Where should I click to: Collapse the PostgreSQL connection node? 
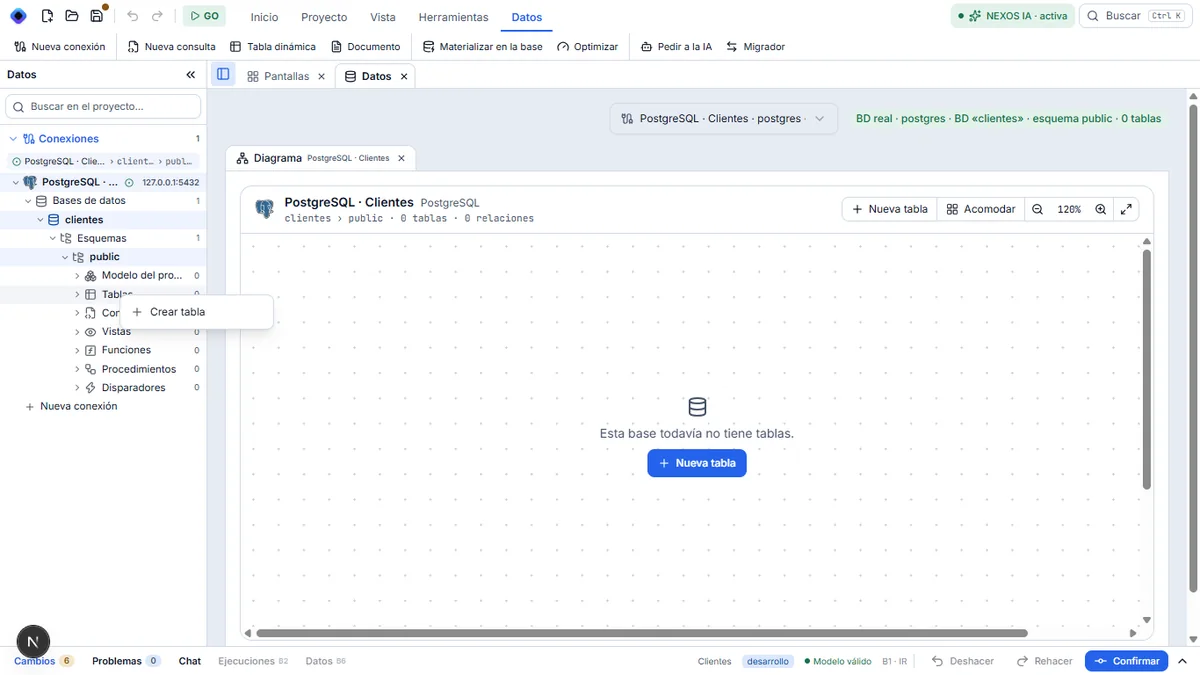tap(15, 182)
